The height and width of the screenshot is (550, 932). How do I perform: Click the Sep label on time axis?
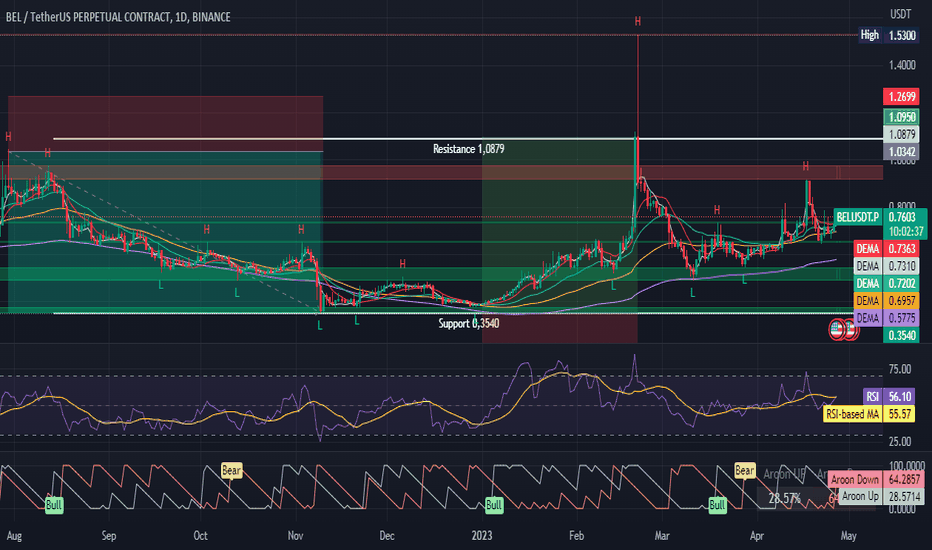pos(109,536)
